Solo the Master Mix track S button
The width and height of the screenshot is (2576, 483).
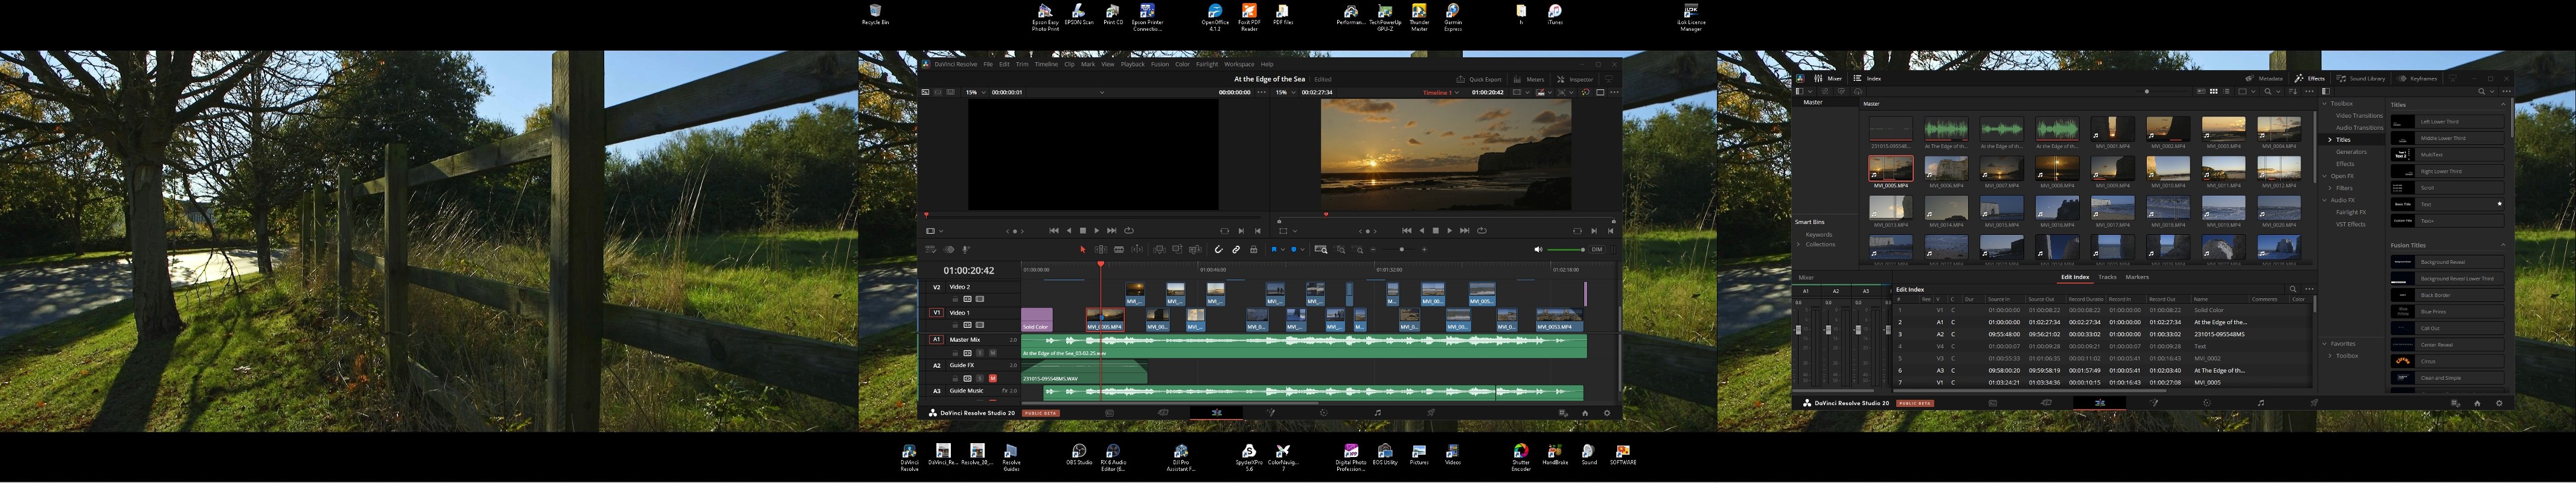point(980,353)
